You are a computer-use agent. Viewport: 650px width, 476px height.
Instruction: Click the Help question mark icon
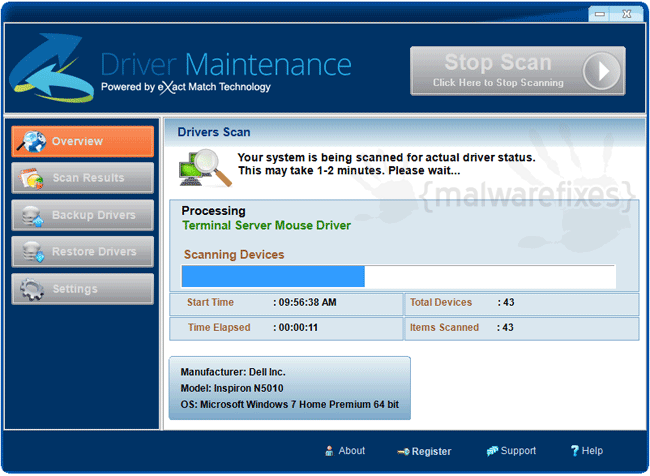click(575, 451)
